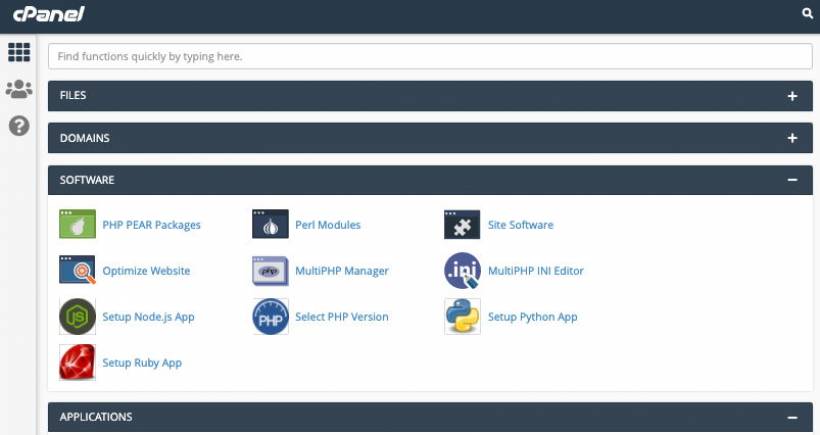
Task: Open the MultiPHP INI Editor icon
Action: click(462, 271)
